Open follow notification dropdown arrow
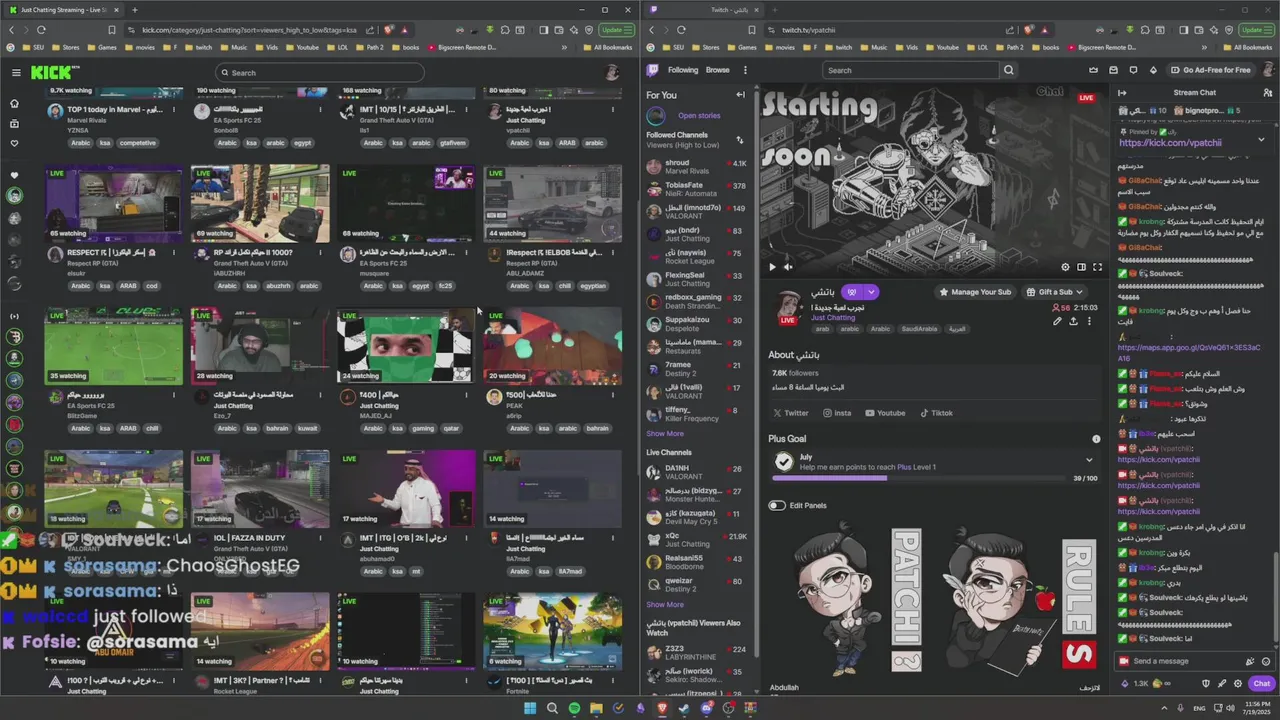Image resolution: width=1280 pixels, height=720 pixels. click(871, 292)
